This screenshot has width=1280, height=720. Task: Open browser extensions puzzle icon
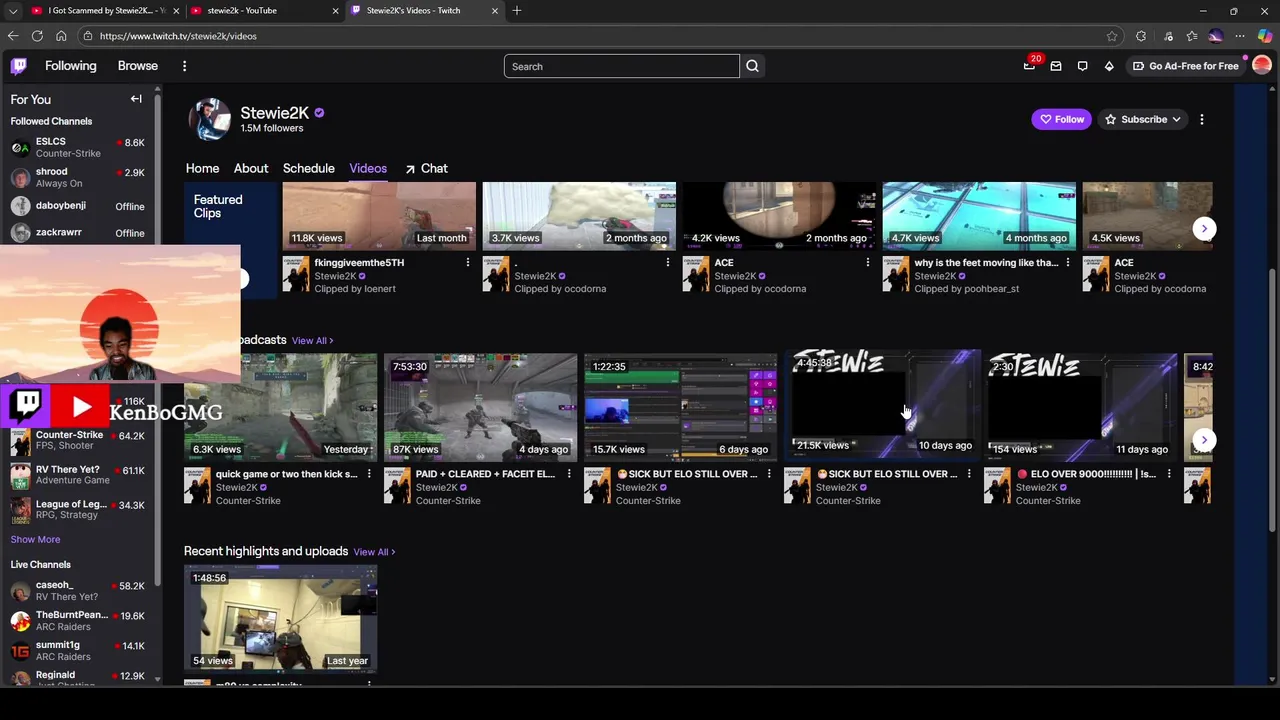[1141, 36]
